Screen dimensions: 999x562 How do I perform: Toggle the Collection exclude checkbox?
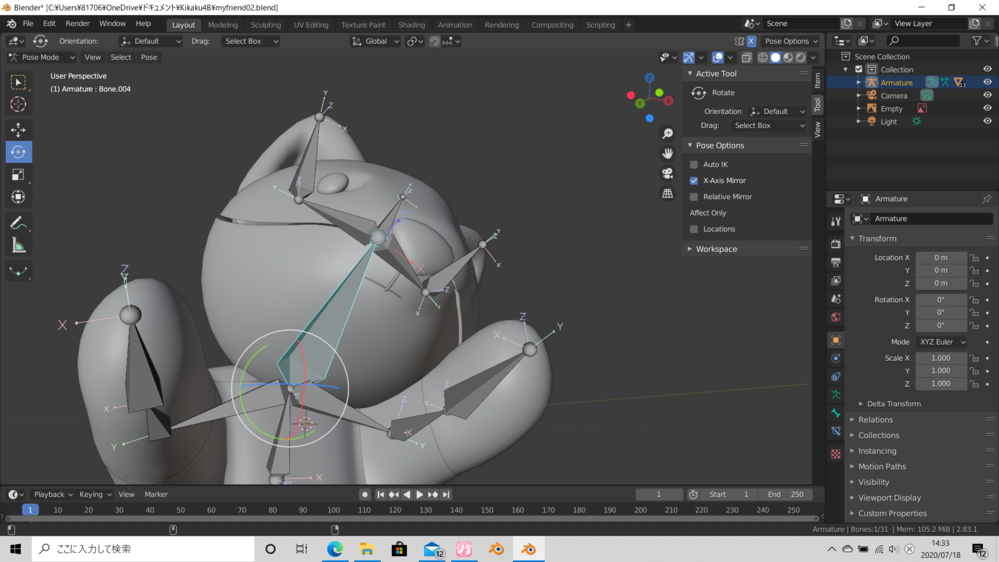(858, 69)
